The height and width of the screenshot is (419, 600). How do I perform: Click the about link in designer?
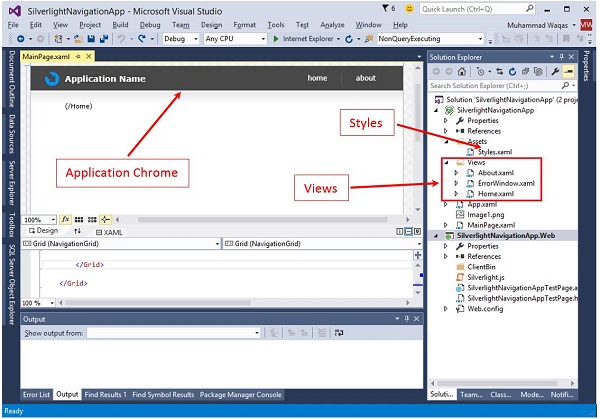365,78
